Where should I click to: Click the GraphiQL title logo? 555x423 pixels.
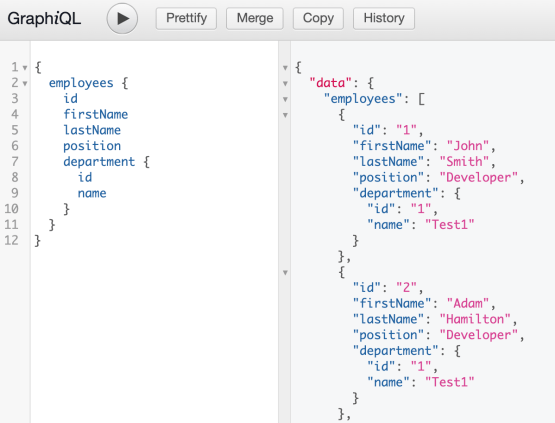(x=44, y=18)
